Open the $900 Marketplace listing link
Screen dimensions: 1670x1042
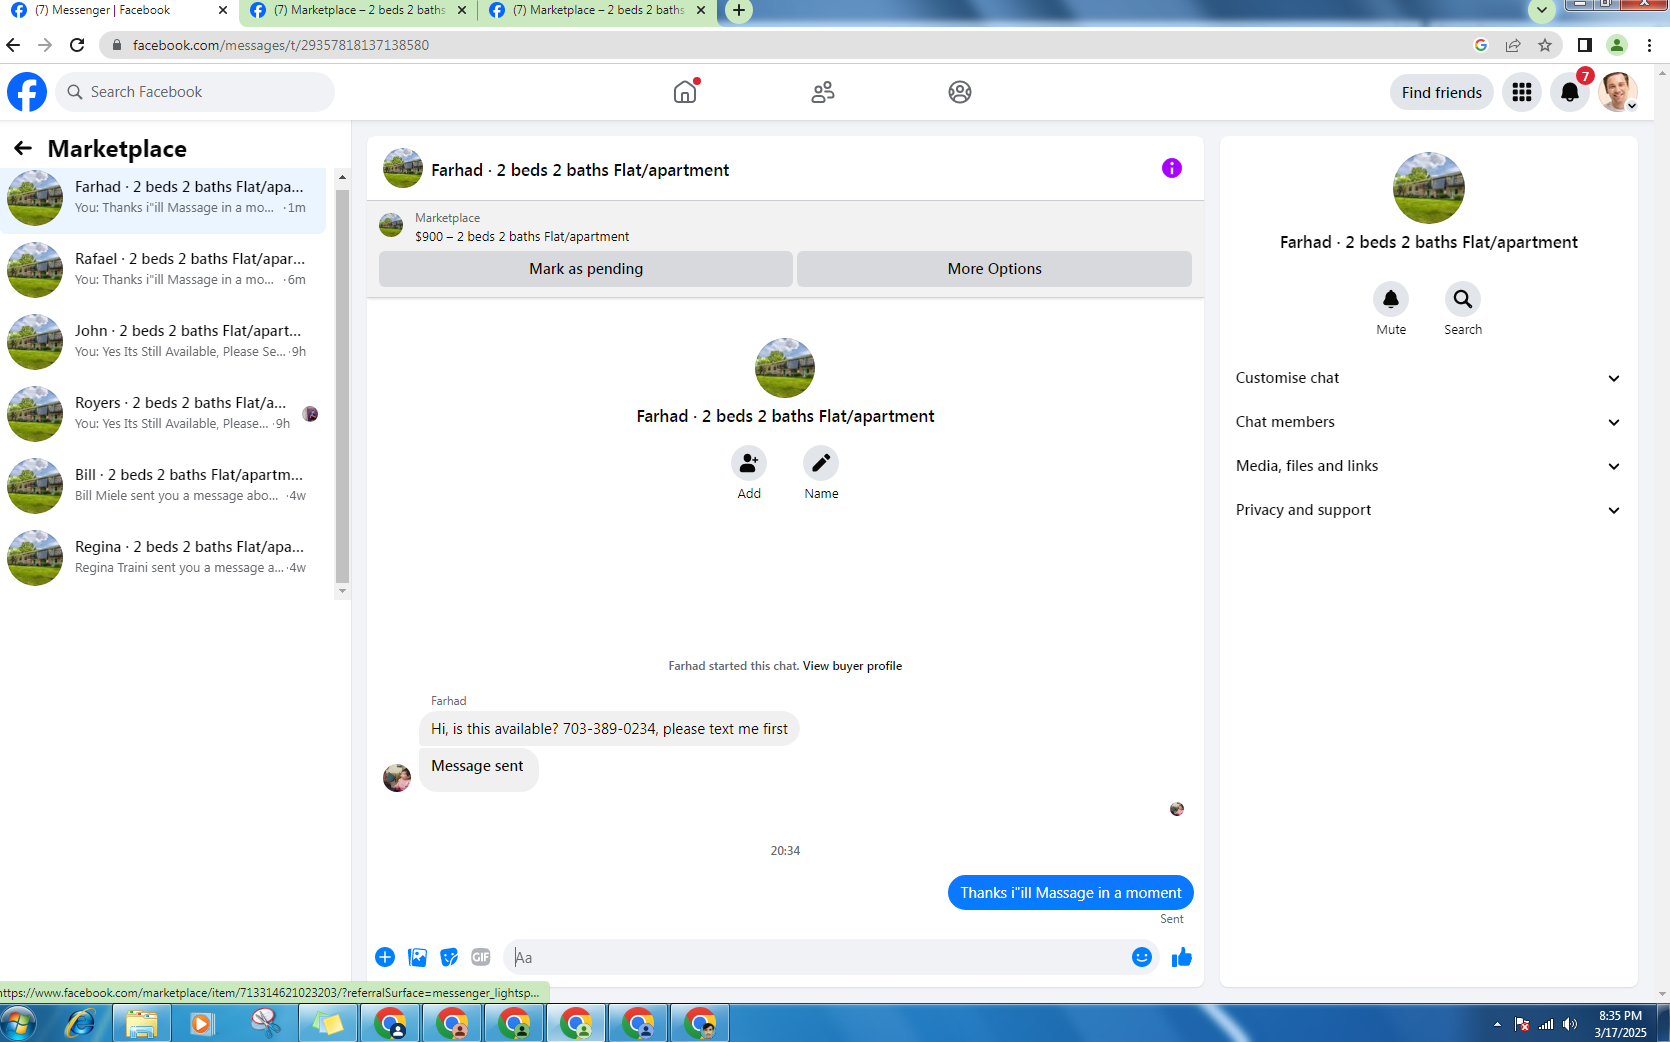[522, 237]
